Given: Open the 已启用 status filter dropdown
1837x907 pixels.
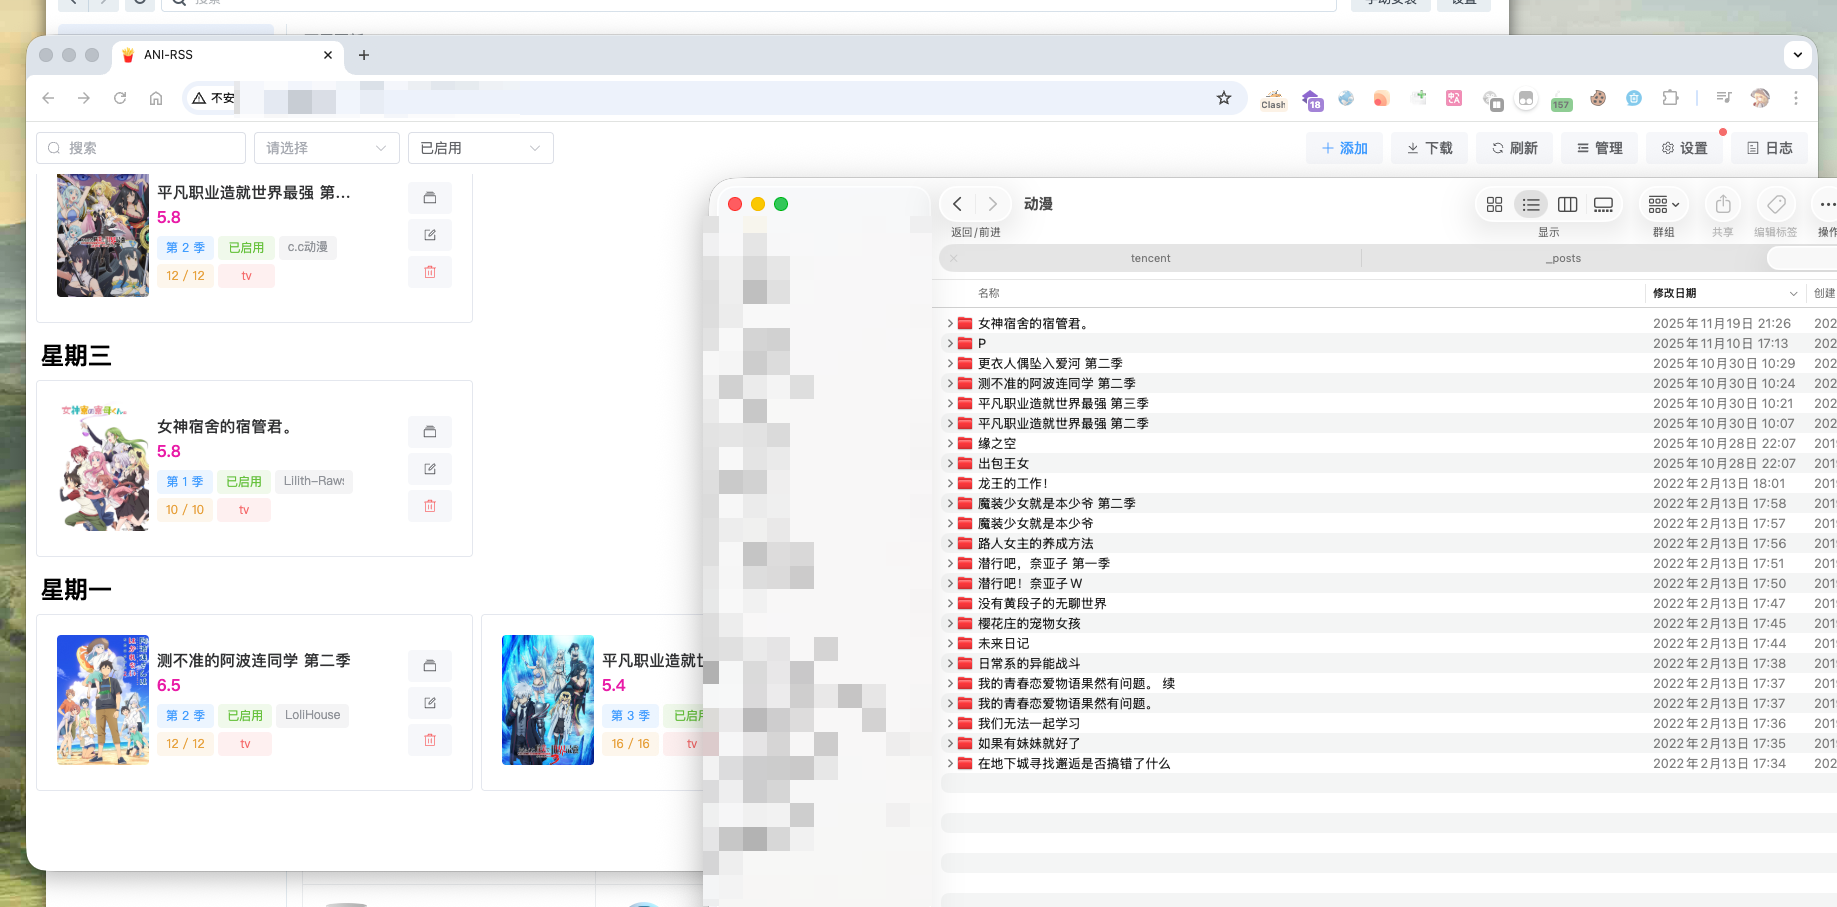Looking at the screenshot, I should point(480,148).
